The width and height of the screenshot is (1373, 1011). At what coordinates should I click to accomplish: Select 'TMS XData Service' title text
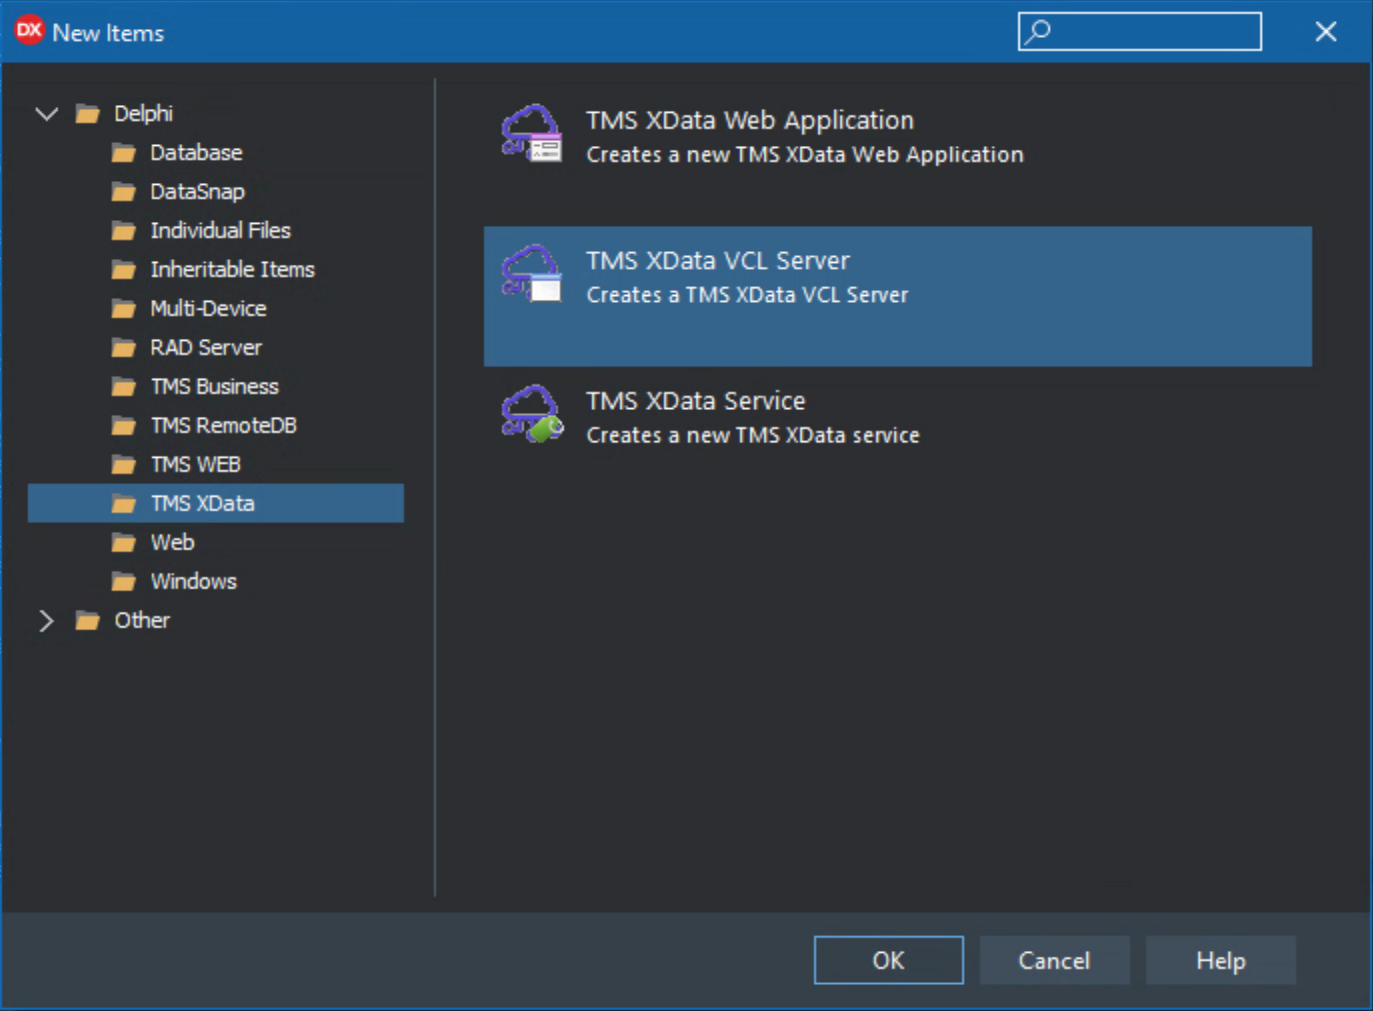coord(696,401)
